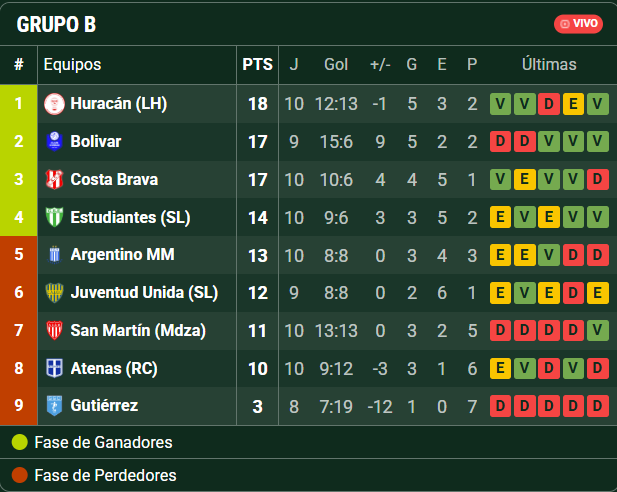Screen dimensions: 617x492
Task: Select the Gol column header
Action: (336, 65)
